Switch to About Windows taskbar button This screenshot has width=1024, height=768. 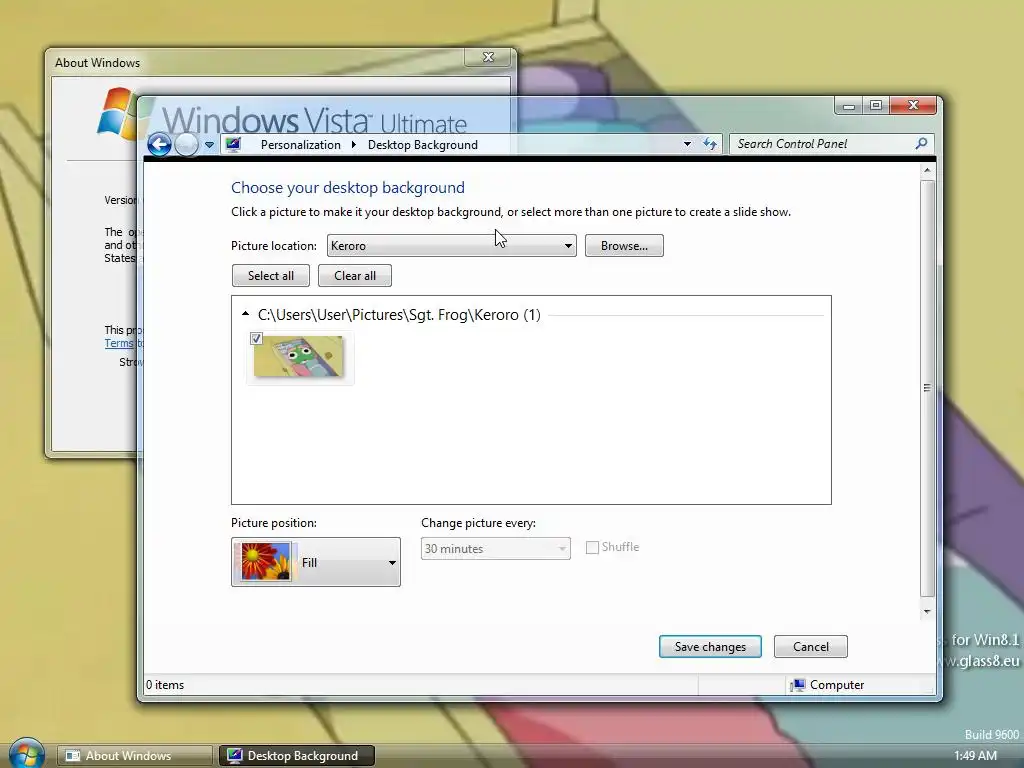click(x=134, y=756)
